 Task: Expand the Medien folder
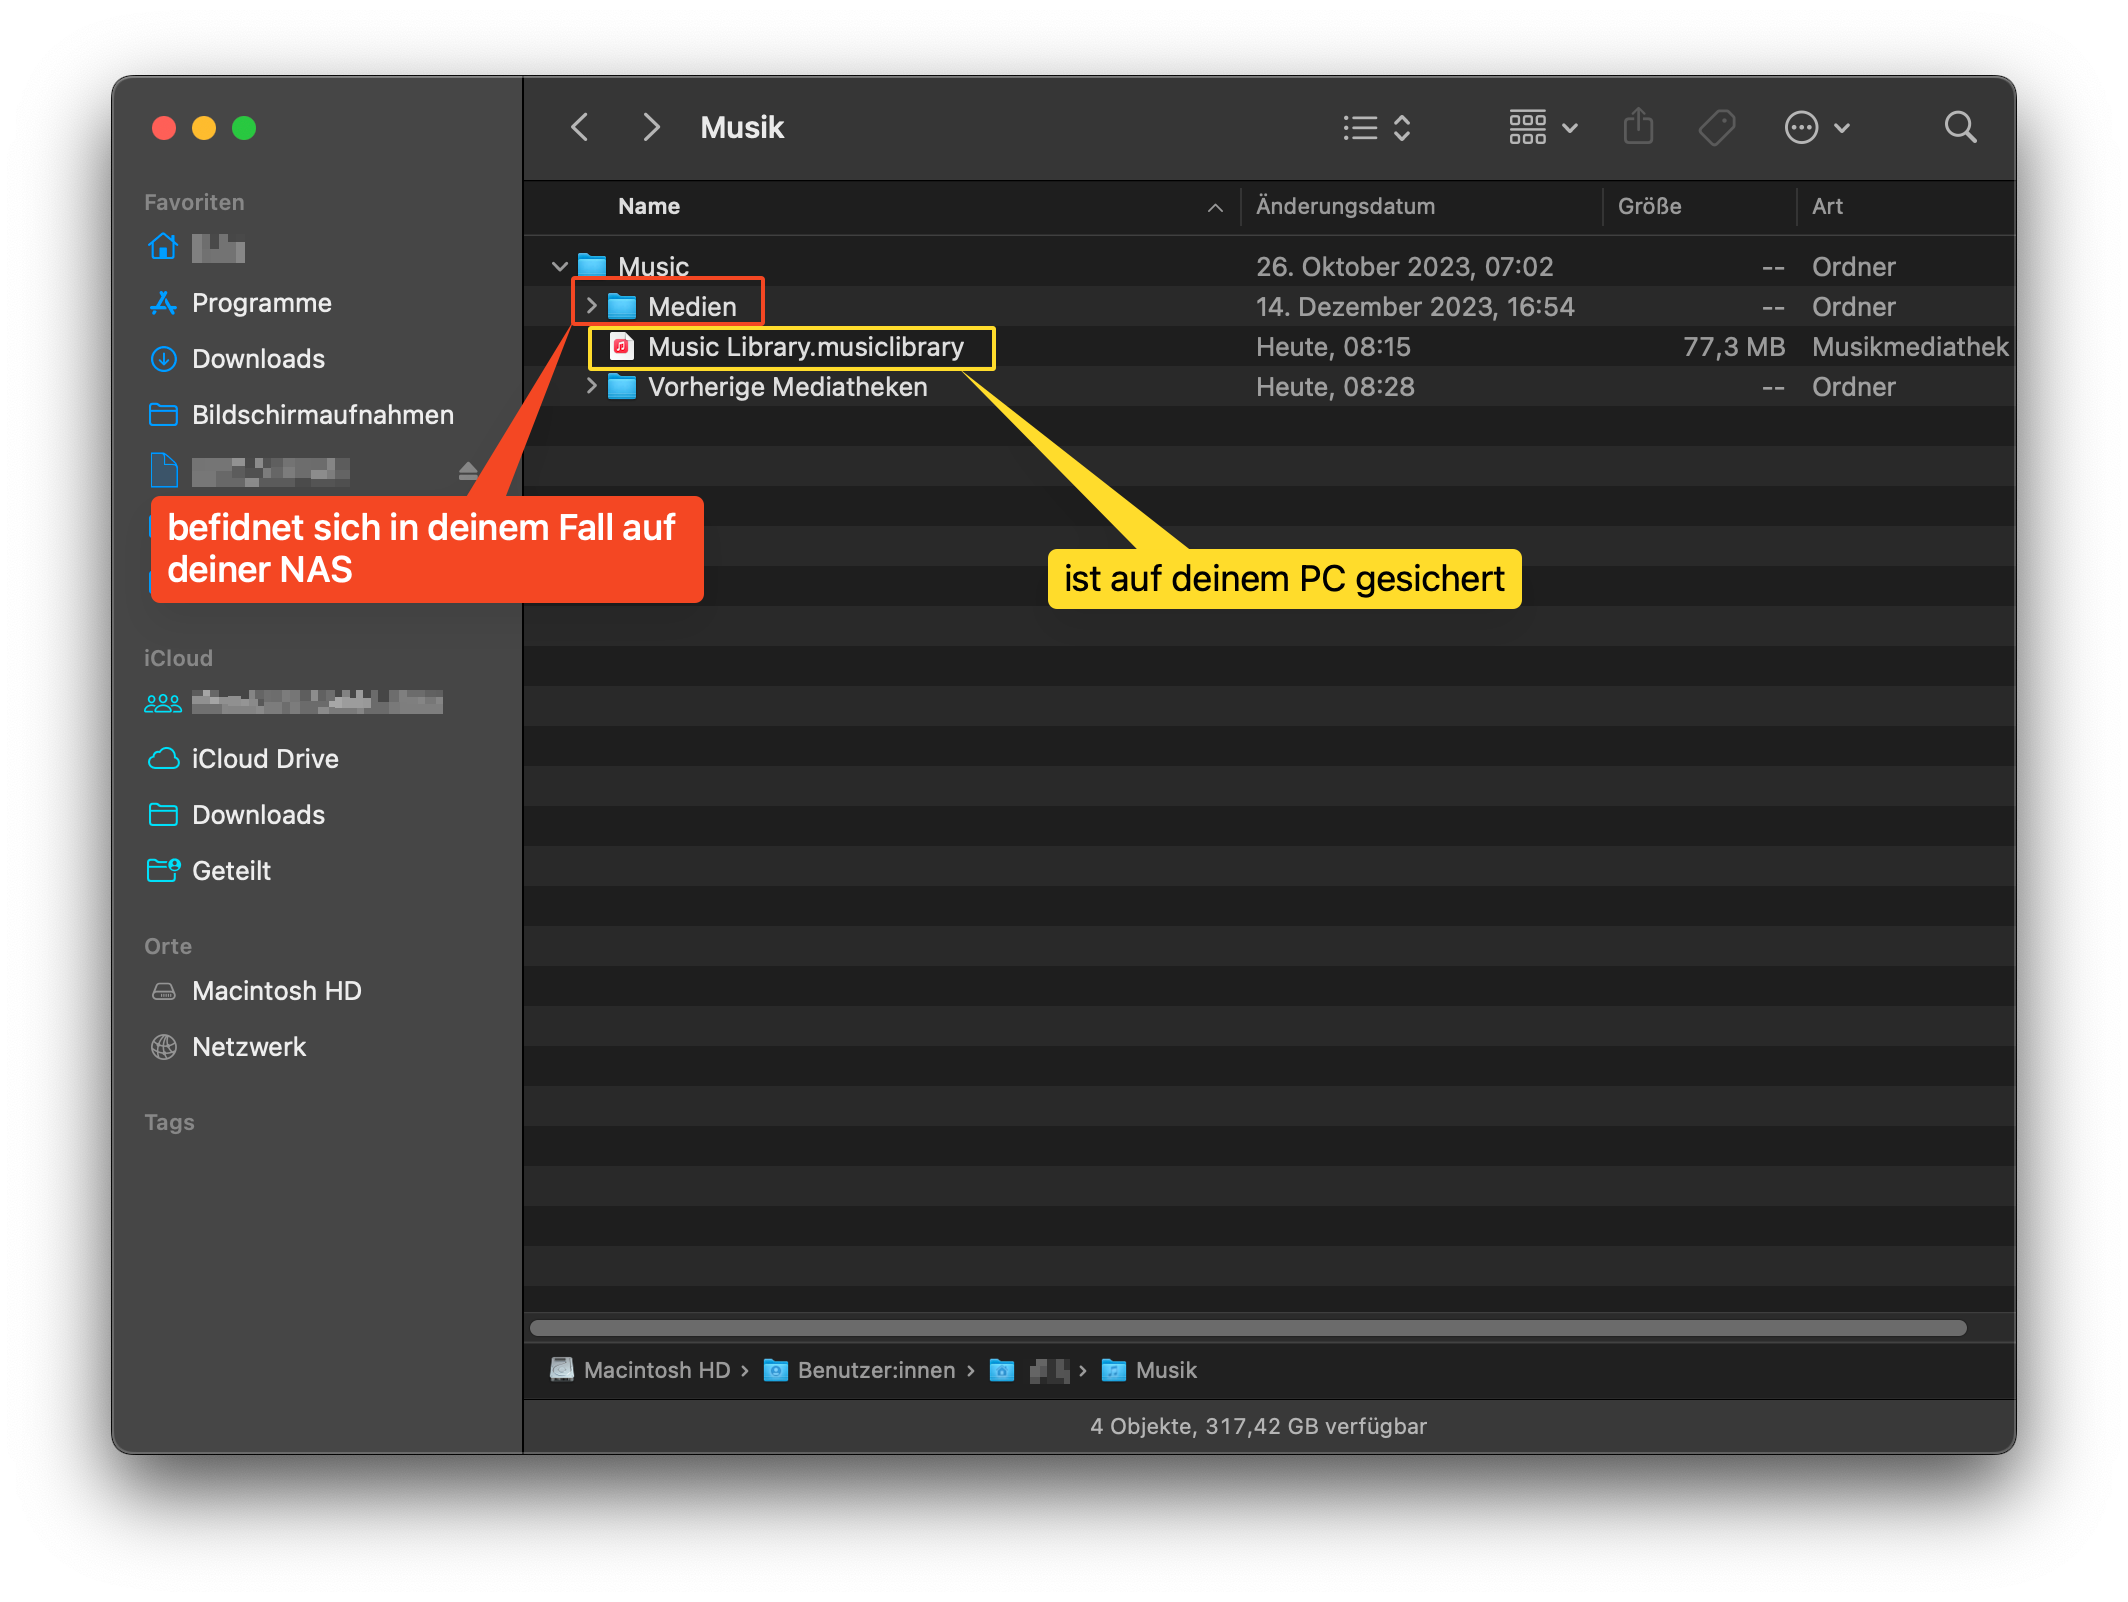pyautogui.click(x=591, y=306)
